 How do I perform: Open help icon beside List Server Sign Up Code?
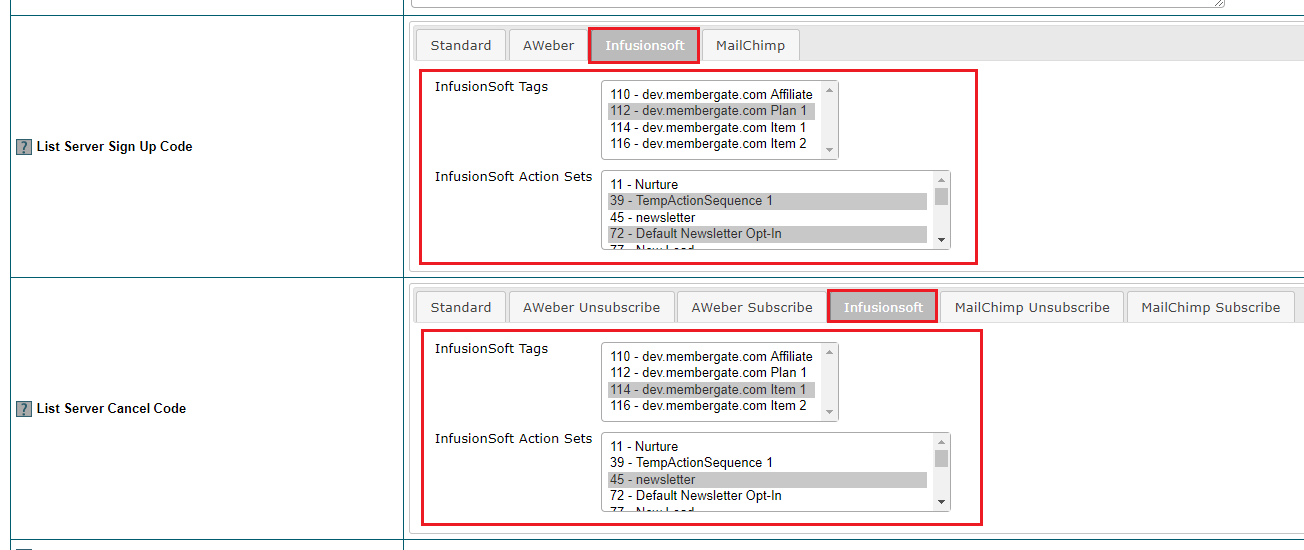tap(24, 147)
